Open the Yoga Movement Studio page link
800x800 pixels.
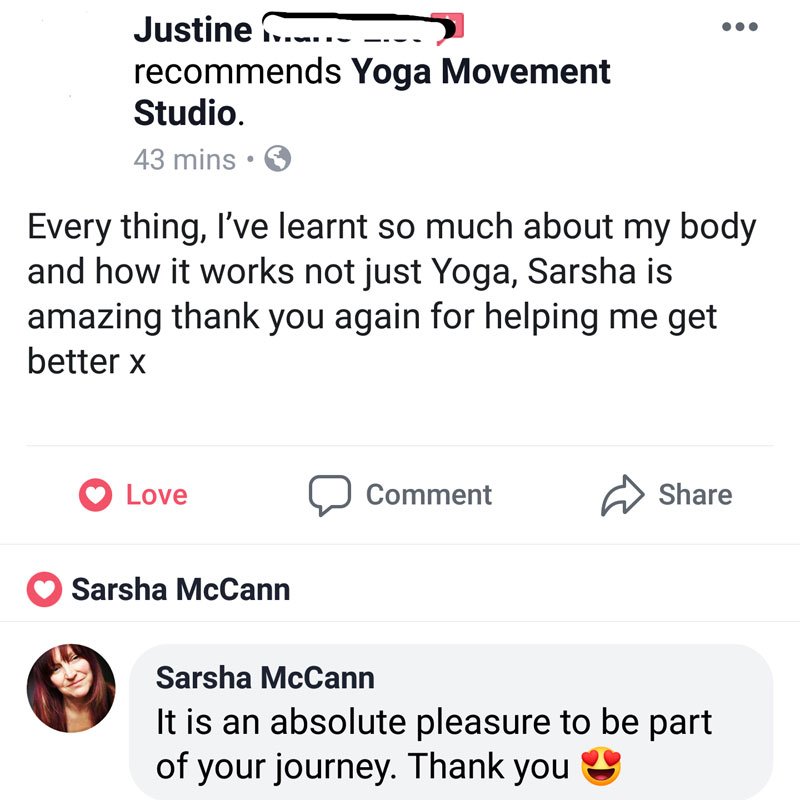click(x=372, y=92)
